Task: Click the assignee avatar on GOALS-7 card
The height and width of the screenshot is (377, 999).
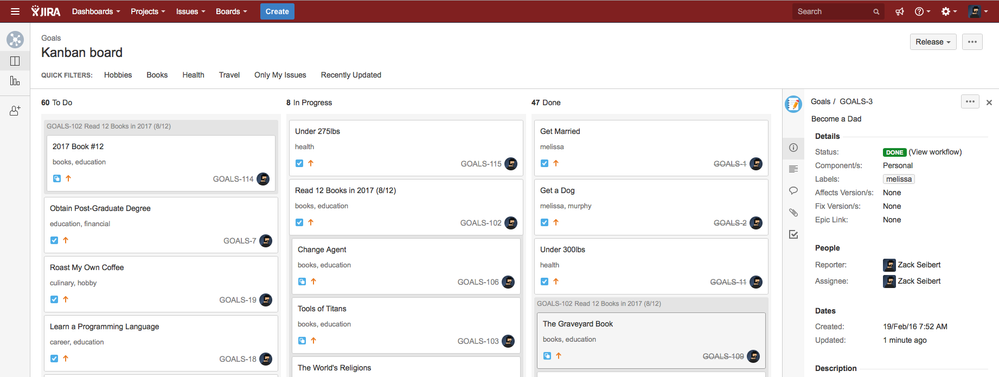Action: [266, 241]
